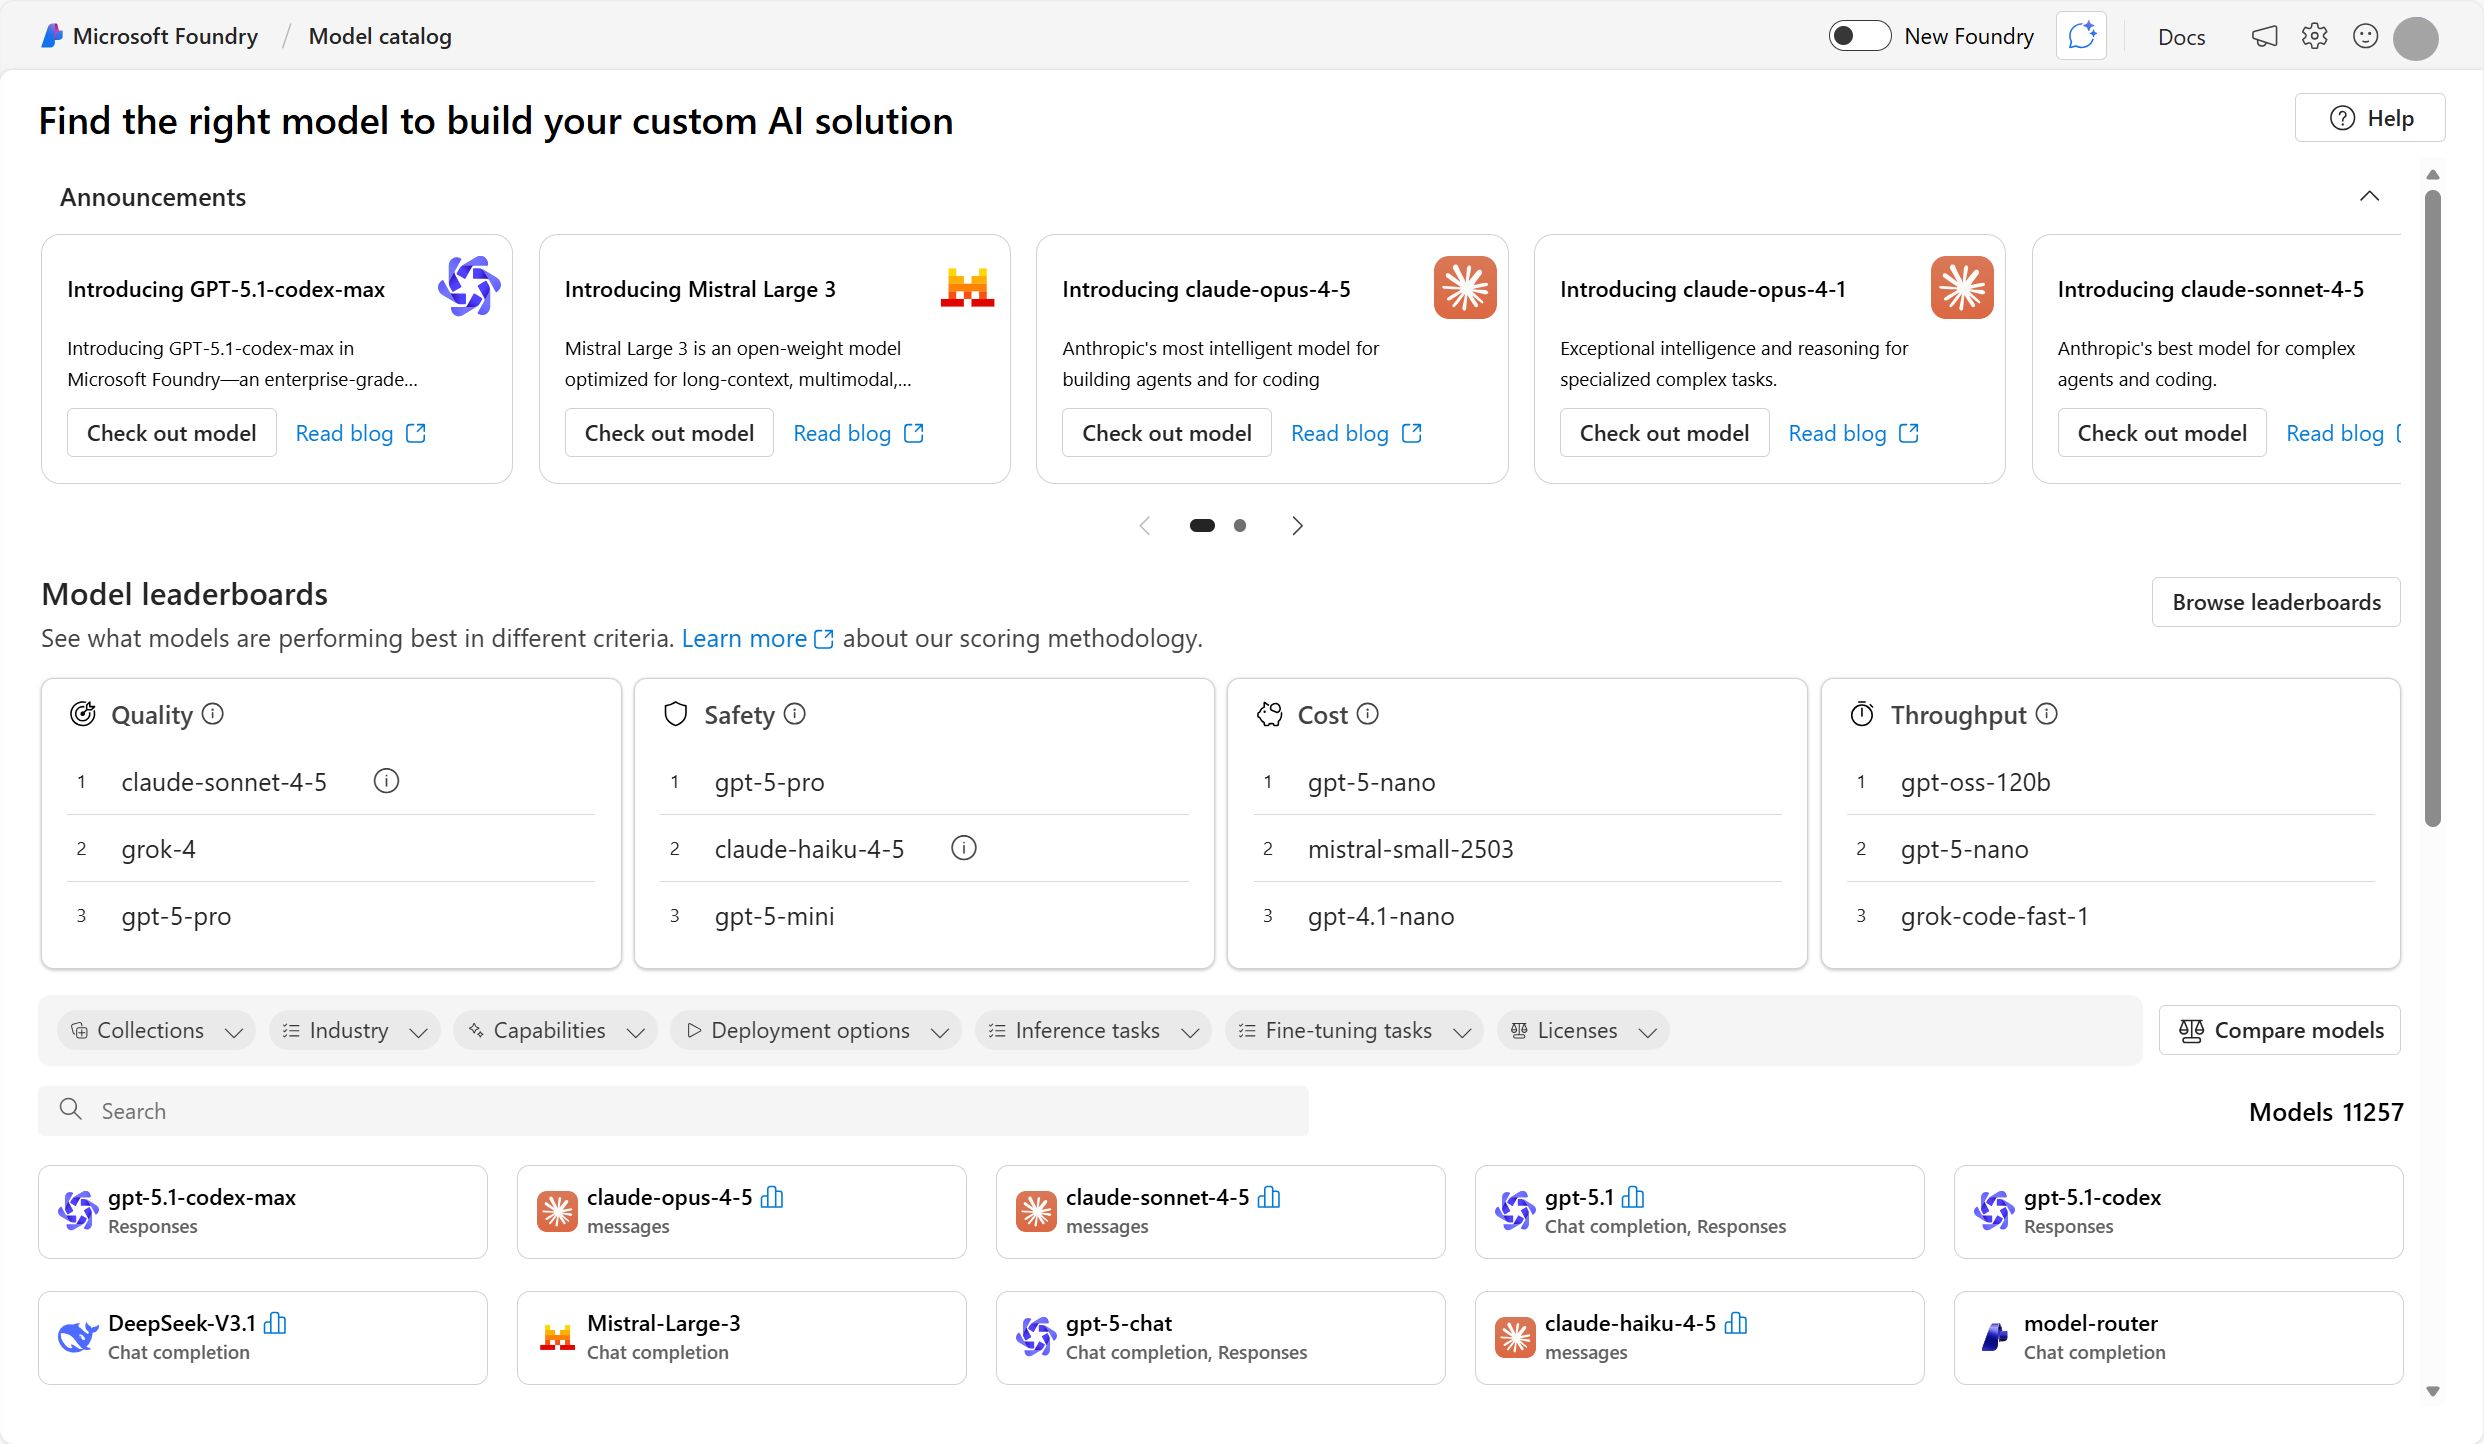Open the Read blog link for Mistral Large 3
Screen dimensions: 2484x1444
(x=843, y=432)
